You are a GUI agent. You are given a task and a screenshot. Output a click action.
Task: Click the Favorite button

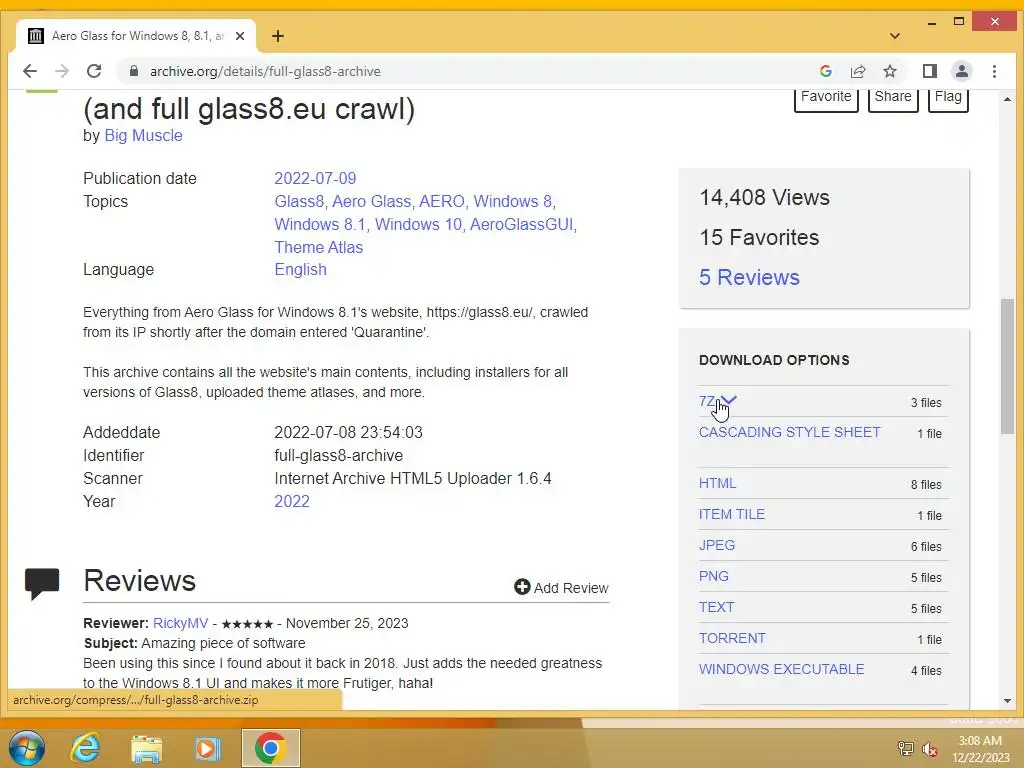point(825,98)
